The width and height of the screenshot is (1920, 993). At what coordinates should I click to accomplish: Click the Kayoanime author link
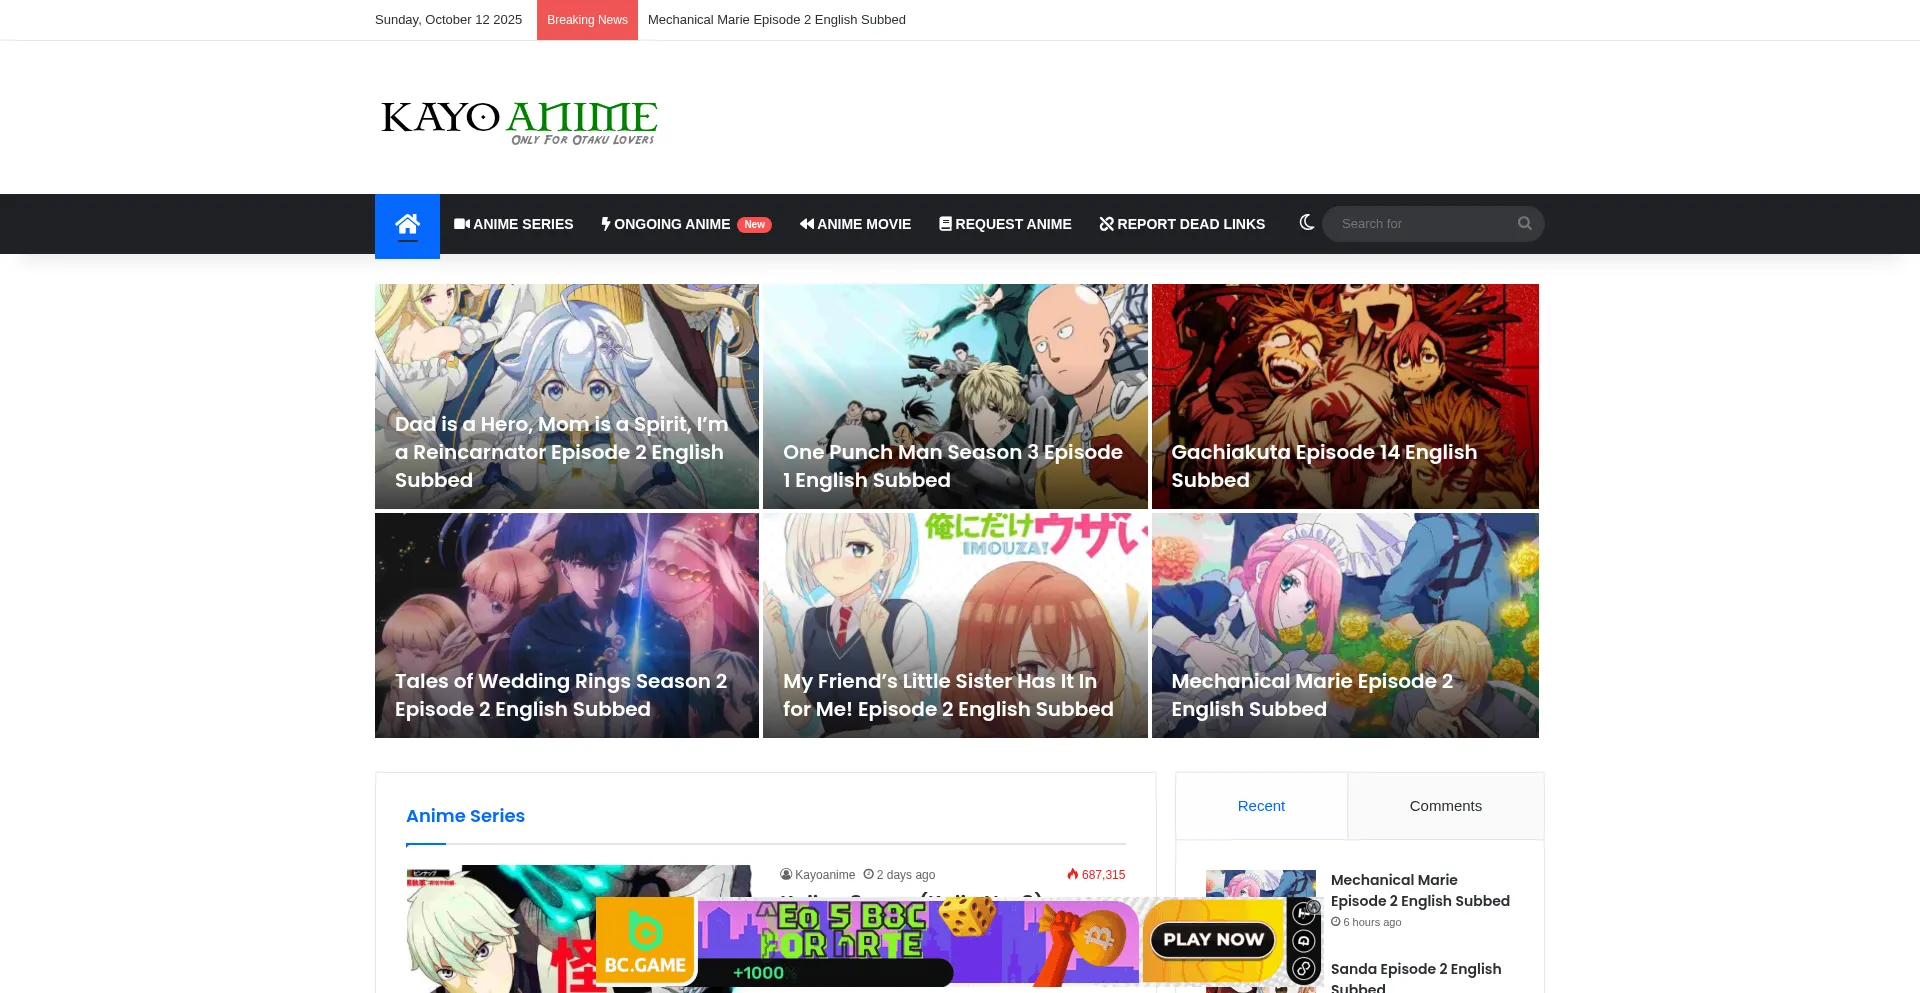824,875
